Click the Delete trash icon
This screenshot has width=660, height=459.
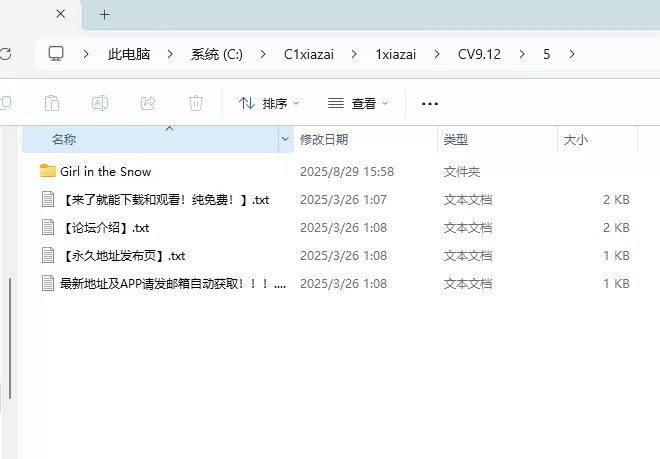(x=196, y=103)
